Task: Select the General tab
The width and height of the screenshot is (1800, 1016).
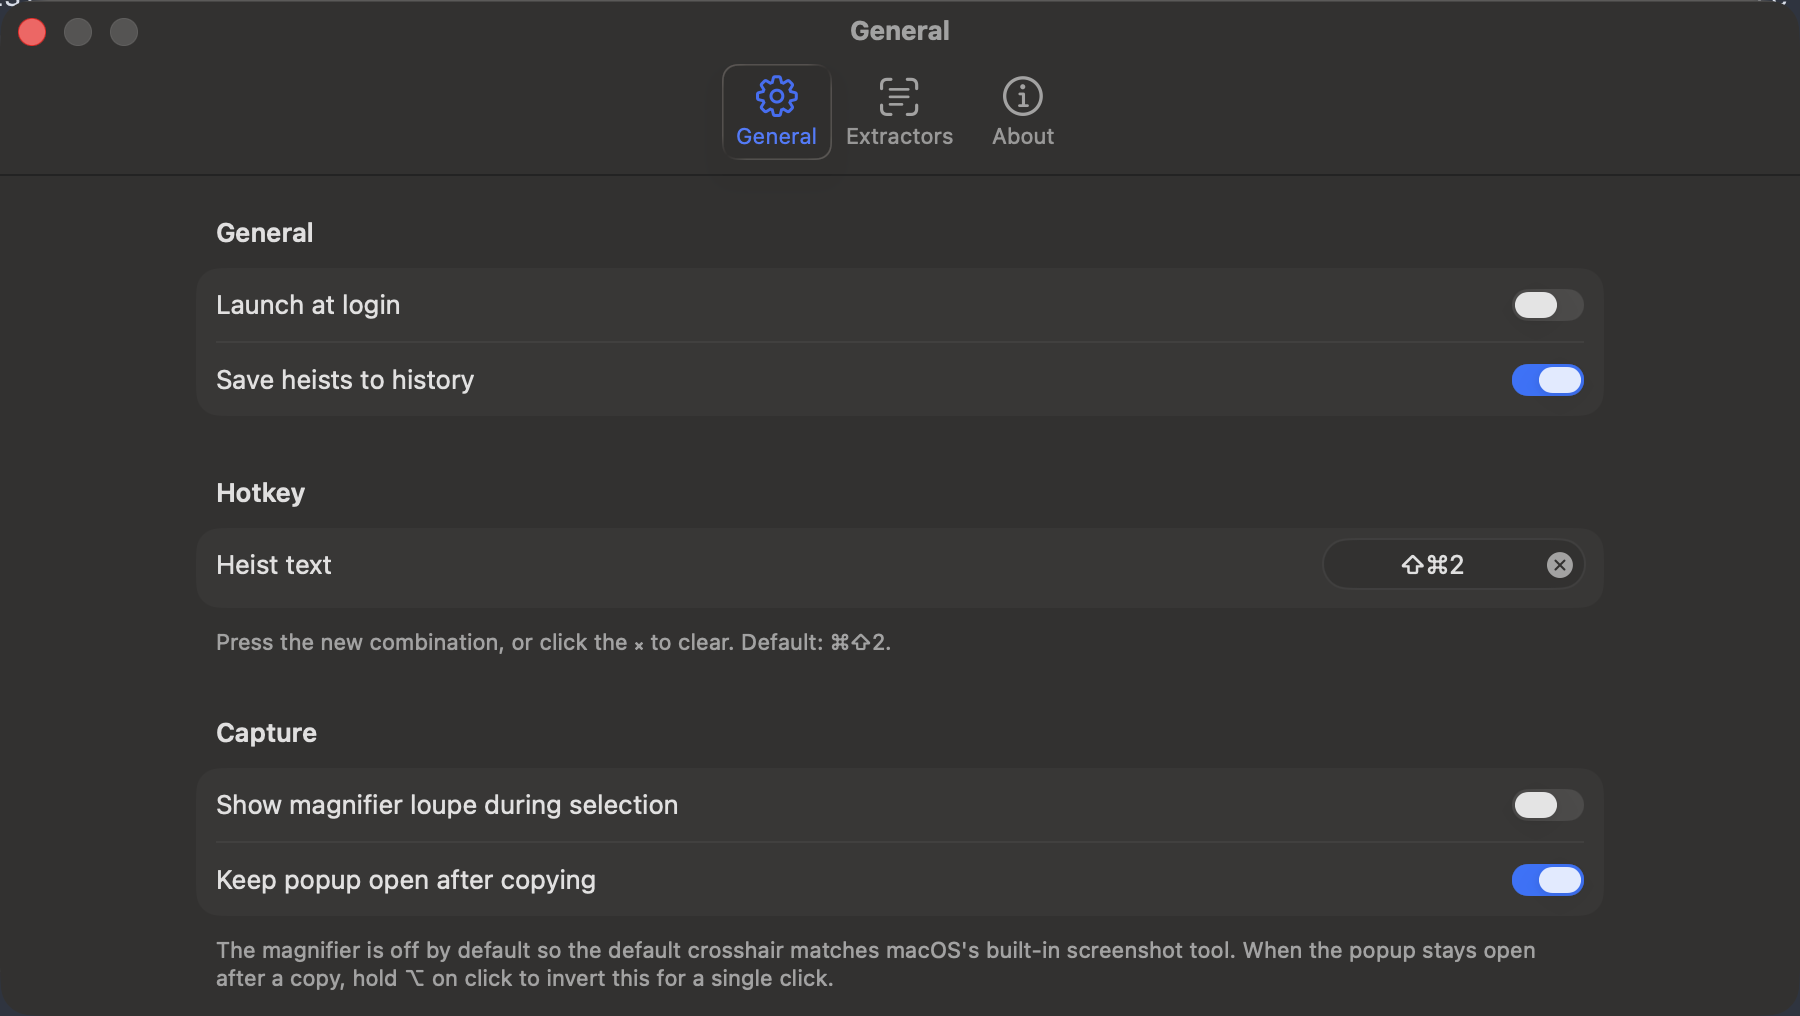Action: (777, 112)
